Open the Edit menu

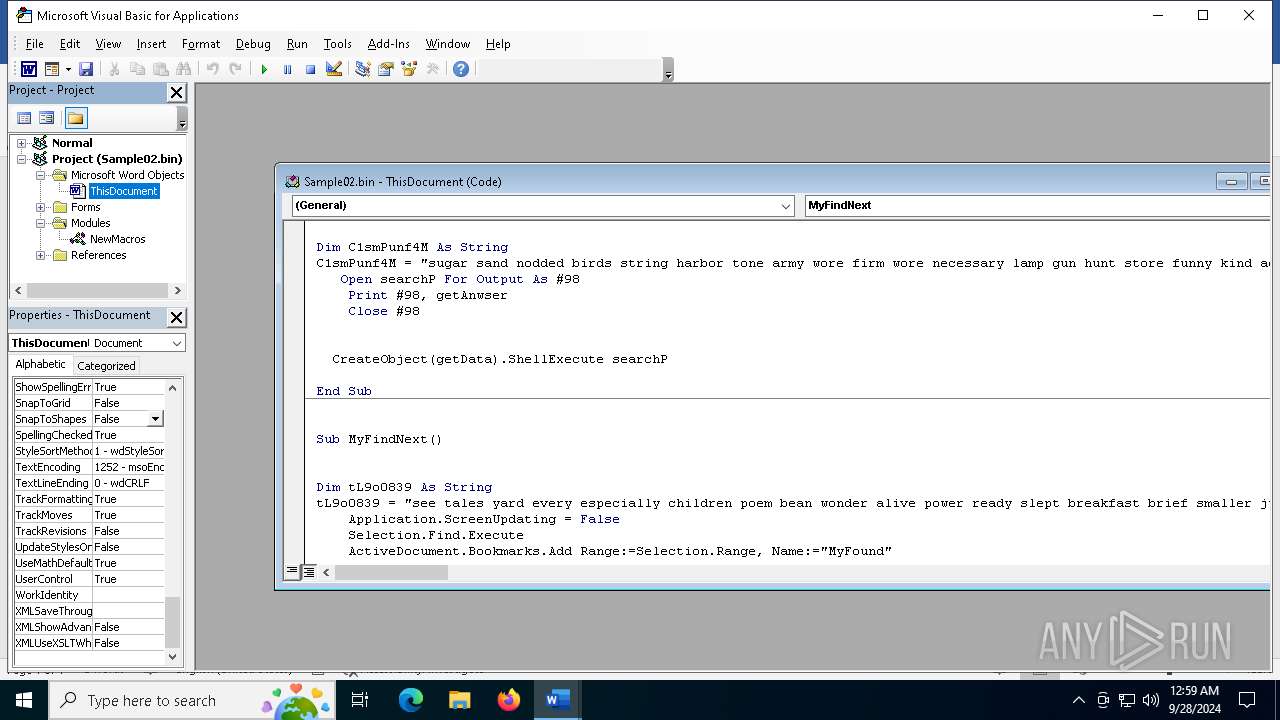70,44
